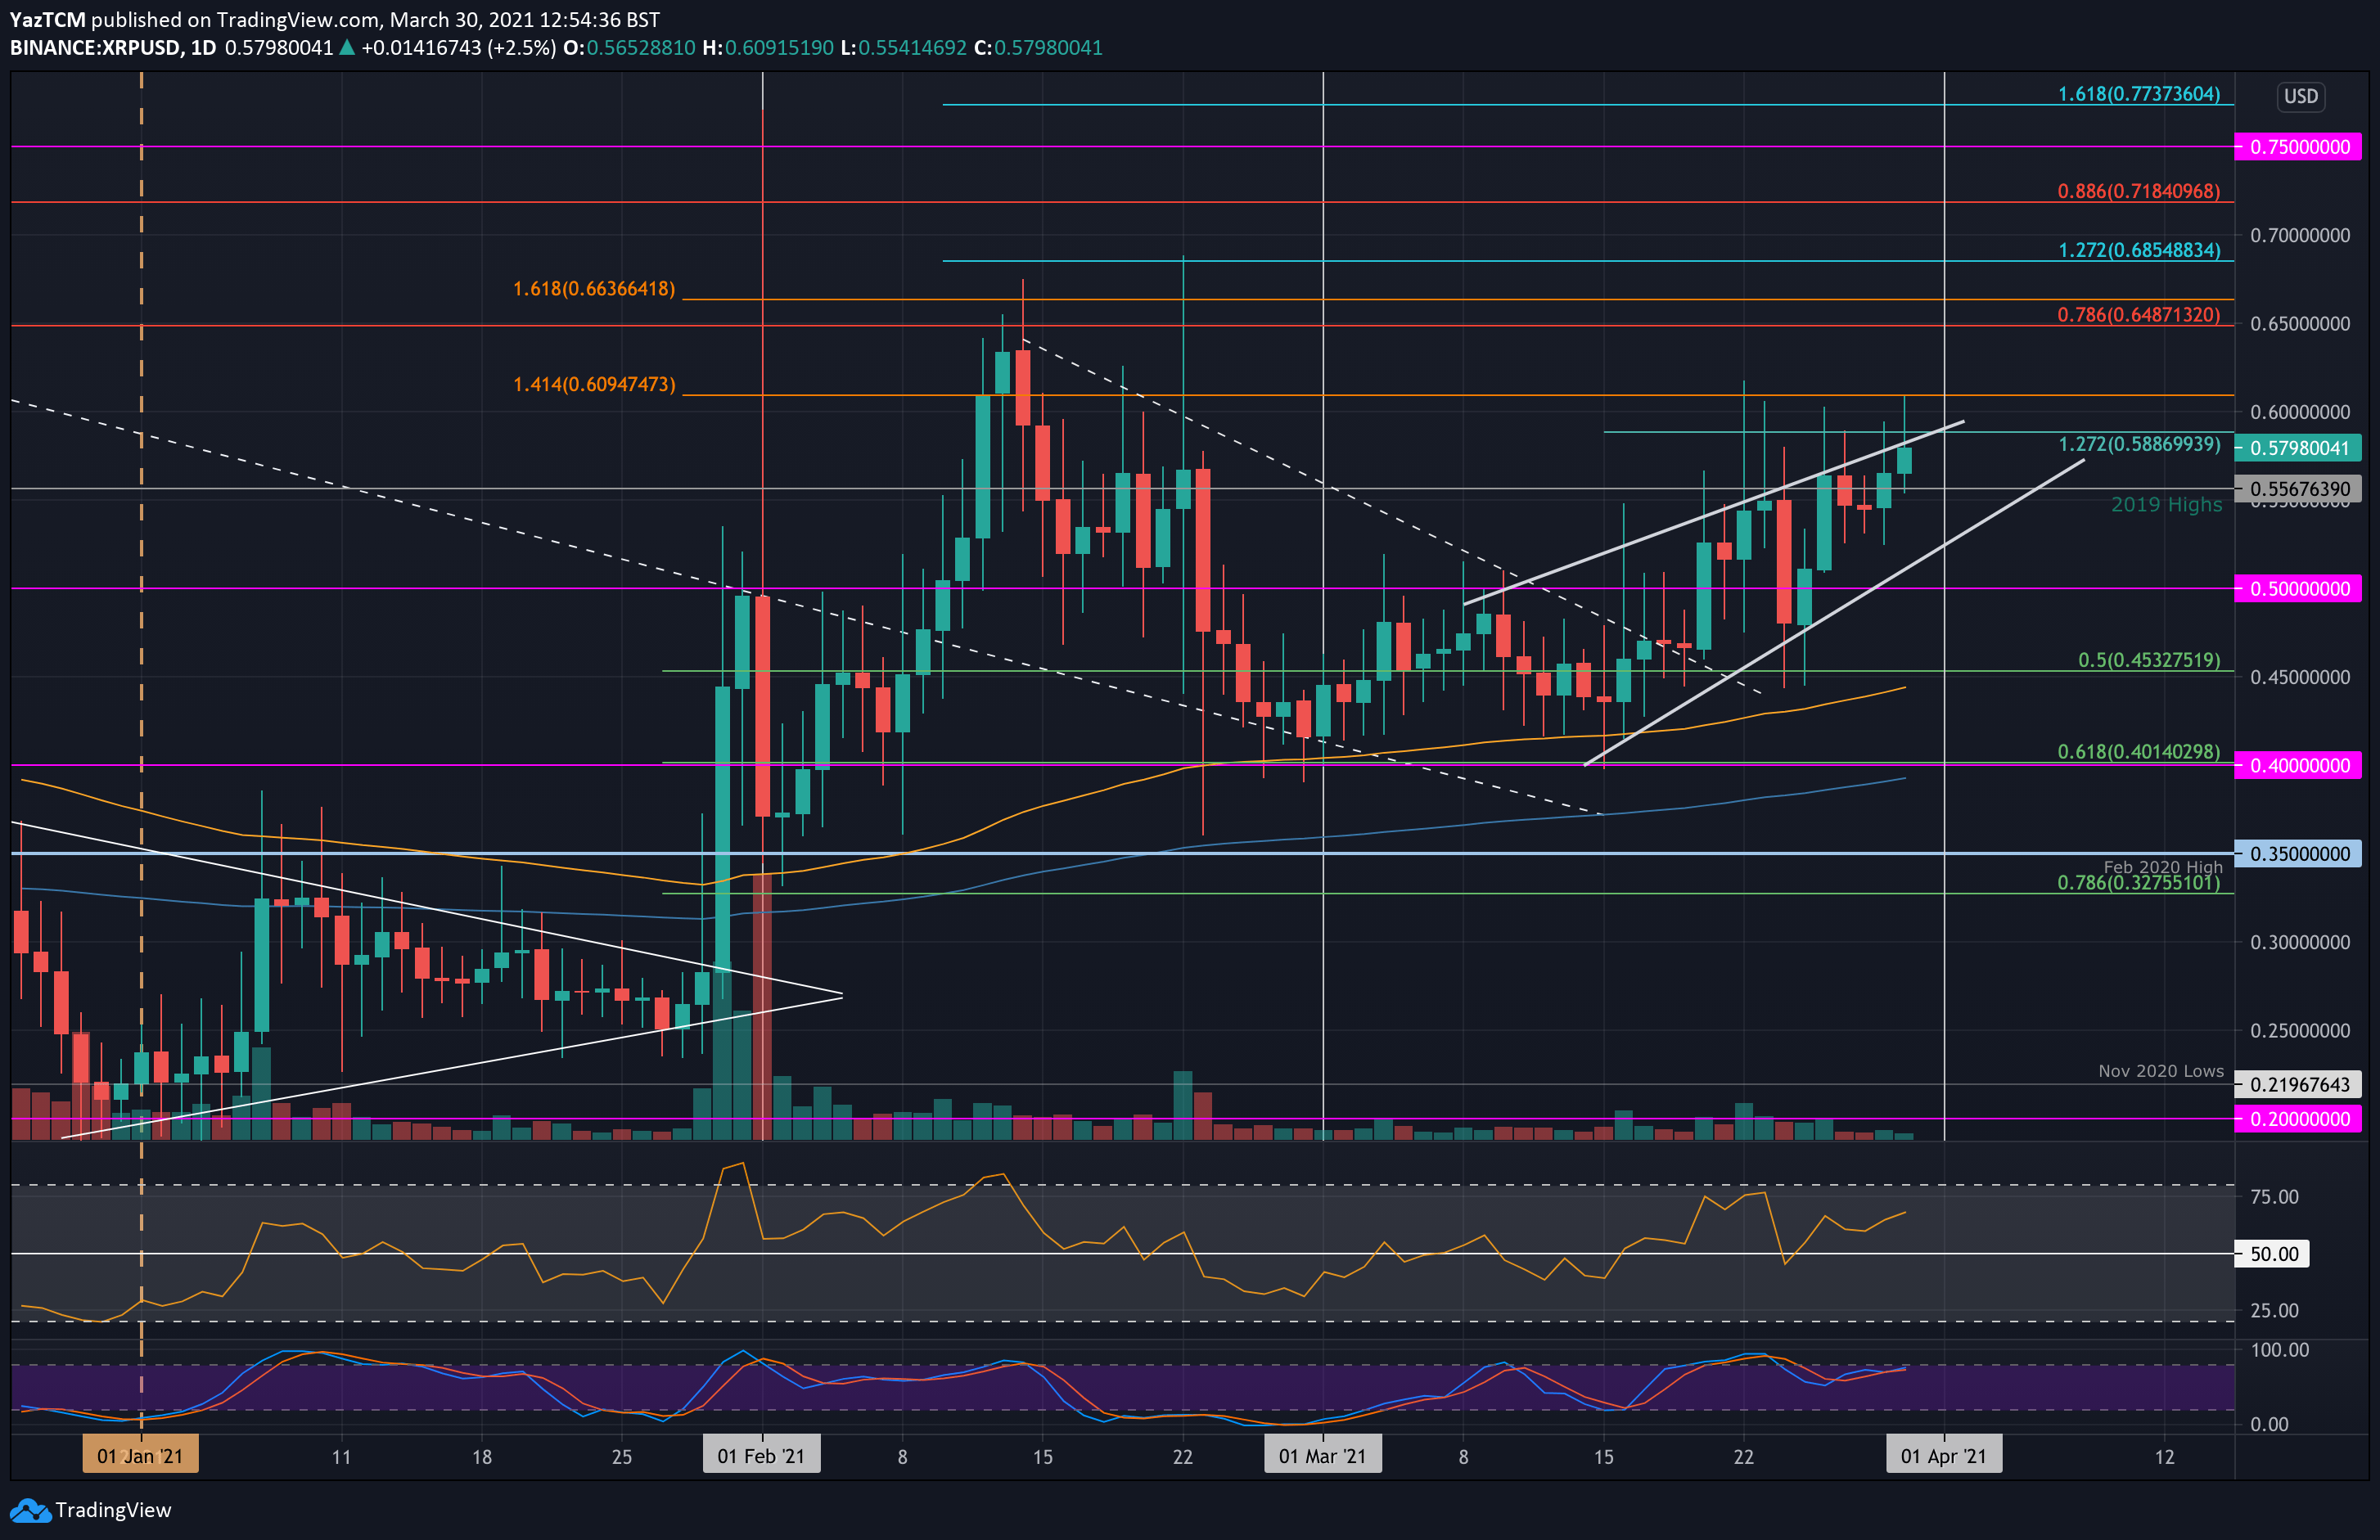The image size is (2380, 1540).
Task: Click the magenta 0.75000000 price label
Action: point(2298,147)
